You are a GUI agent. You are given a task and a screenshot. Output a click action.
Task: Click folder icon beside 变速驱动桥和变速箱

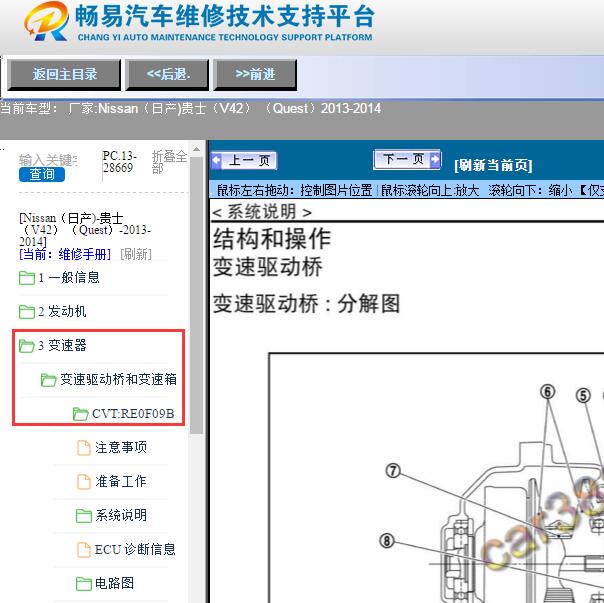[49, 380]
